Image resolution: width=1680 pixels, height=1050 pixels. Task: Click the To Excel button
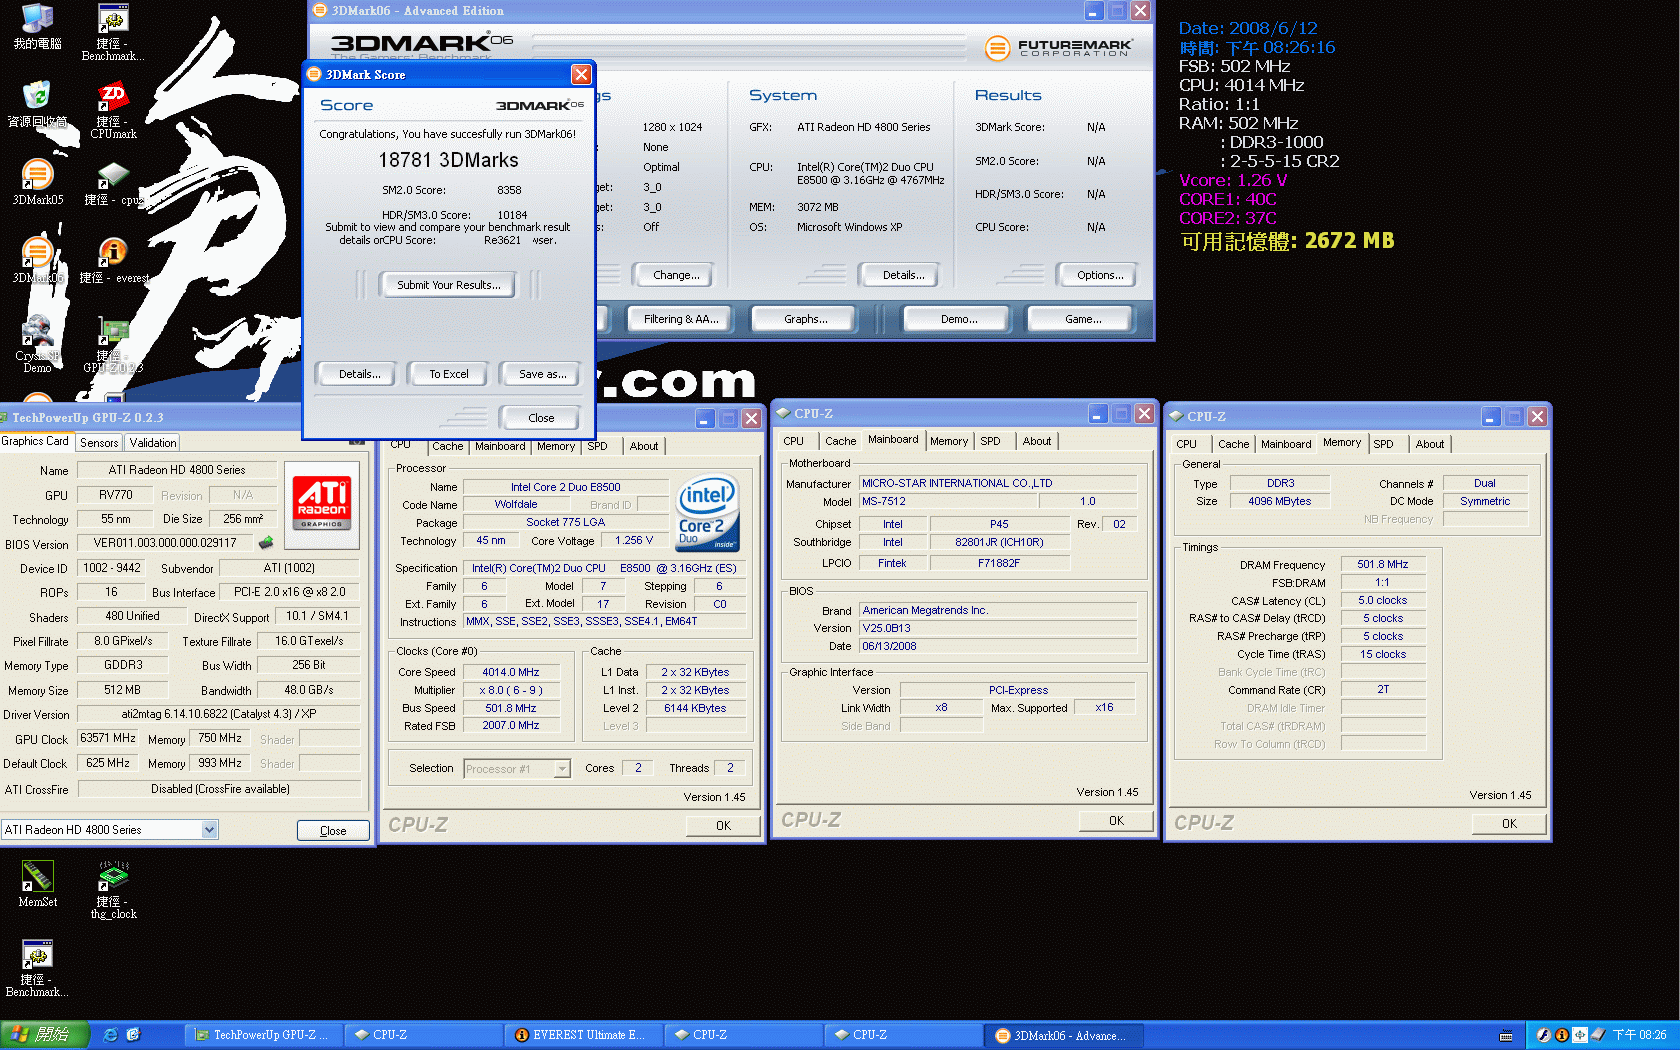(449, 374)
